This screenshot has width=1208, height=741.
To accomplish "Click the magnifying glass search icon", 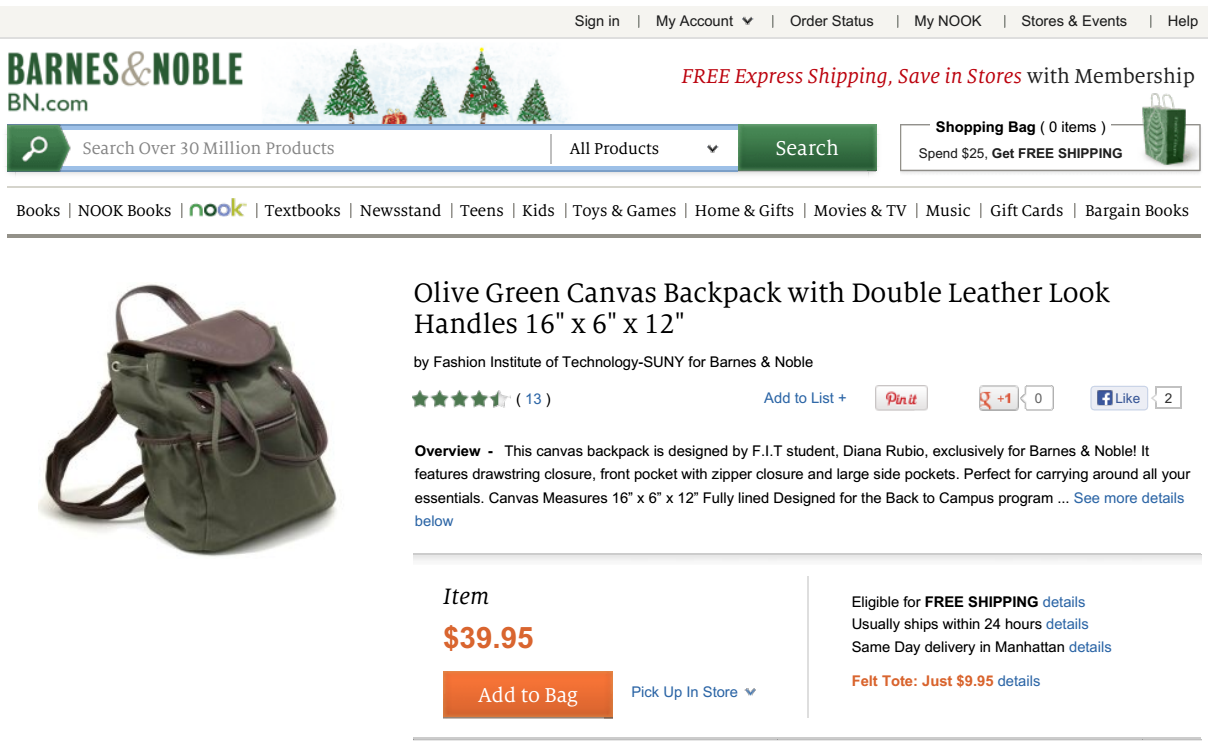I will (35, 149).
